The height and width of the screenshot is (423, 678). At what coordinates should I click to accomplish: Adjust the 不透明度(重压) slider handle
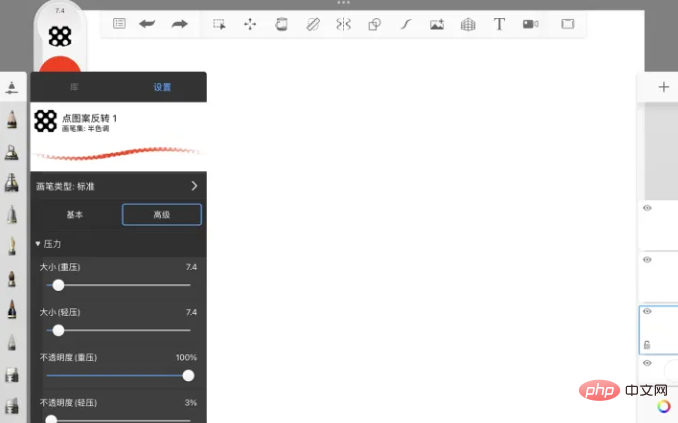(x=188, y=375)
